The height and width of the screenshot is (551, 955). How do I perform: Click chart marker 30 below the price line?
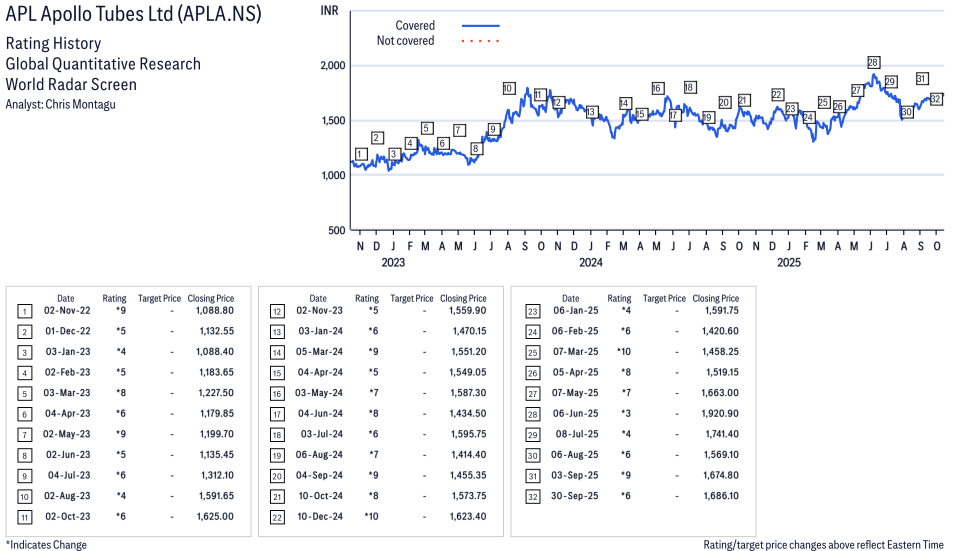906,112
